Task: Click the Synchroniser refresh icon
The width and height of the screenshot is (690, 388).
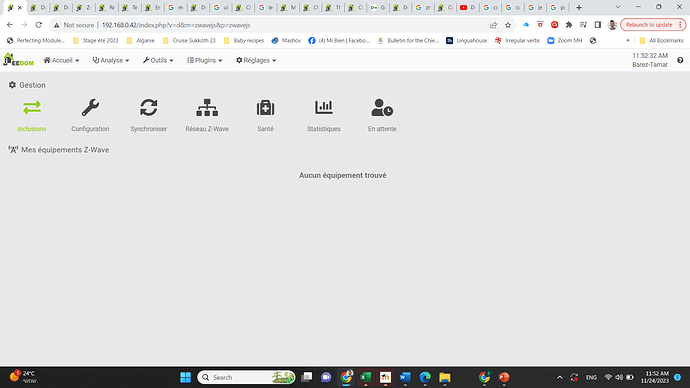Action: (149, 108)
